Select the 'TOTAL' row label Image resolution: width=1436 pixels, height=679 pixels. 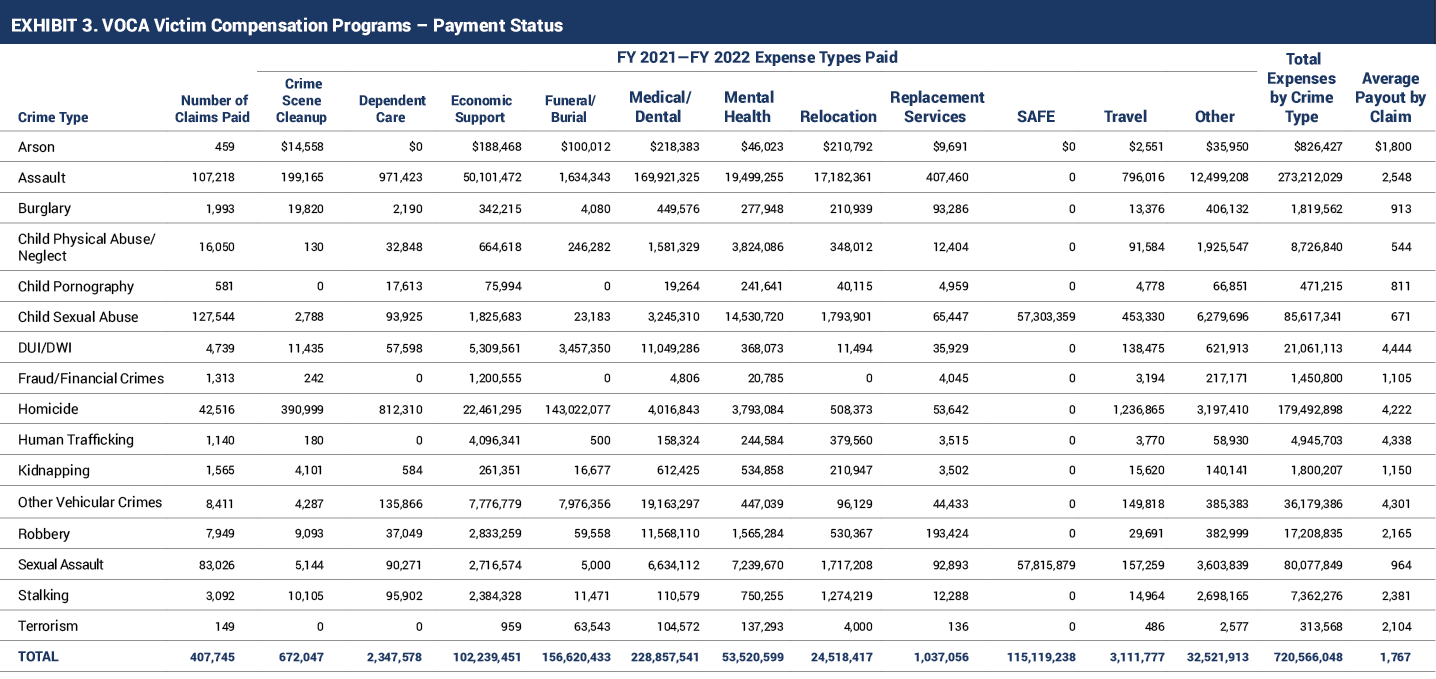click(x=39, y=657)
